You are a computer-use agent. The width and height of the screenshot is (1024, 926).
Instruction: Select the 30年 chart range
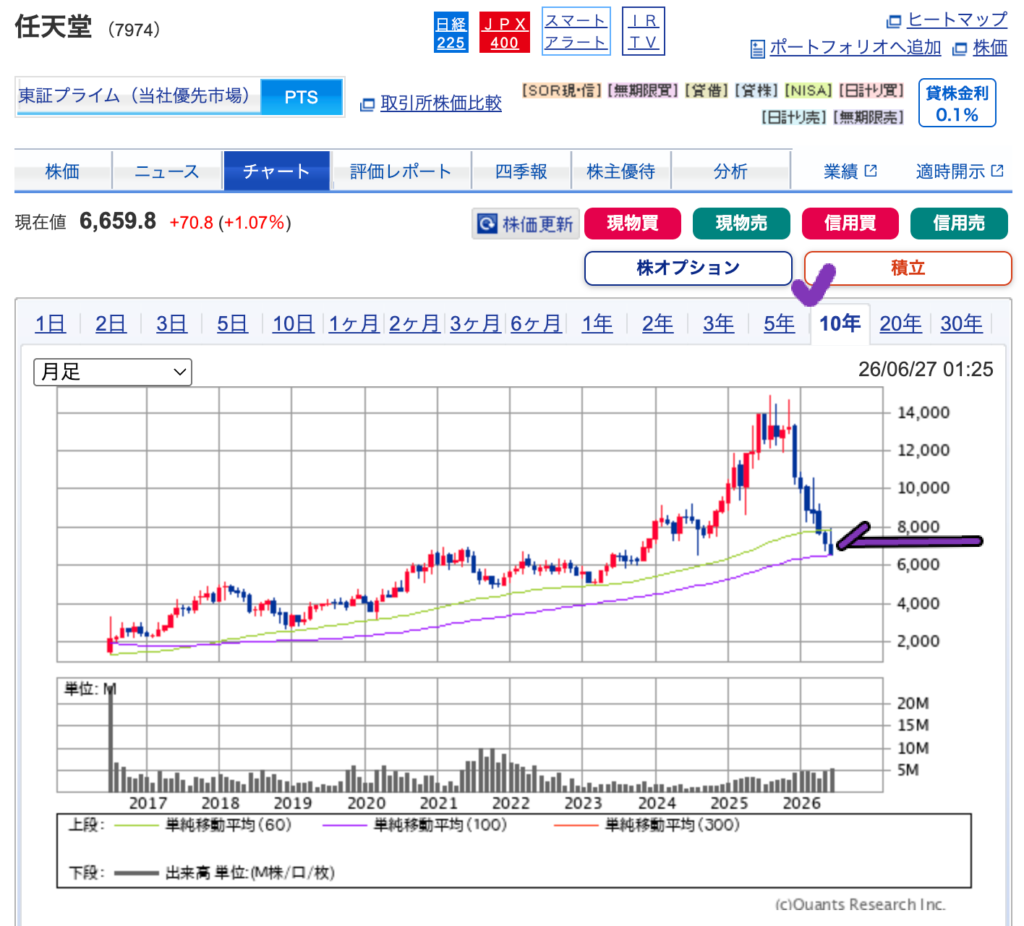point(961,323)
